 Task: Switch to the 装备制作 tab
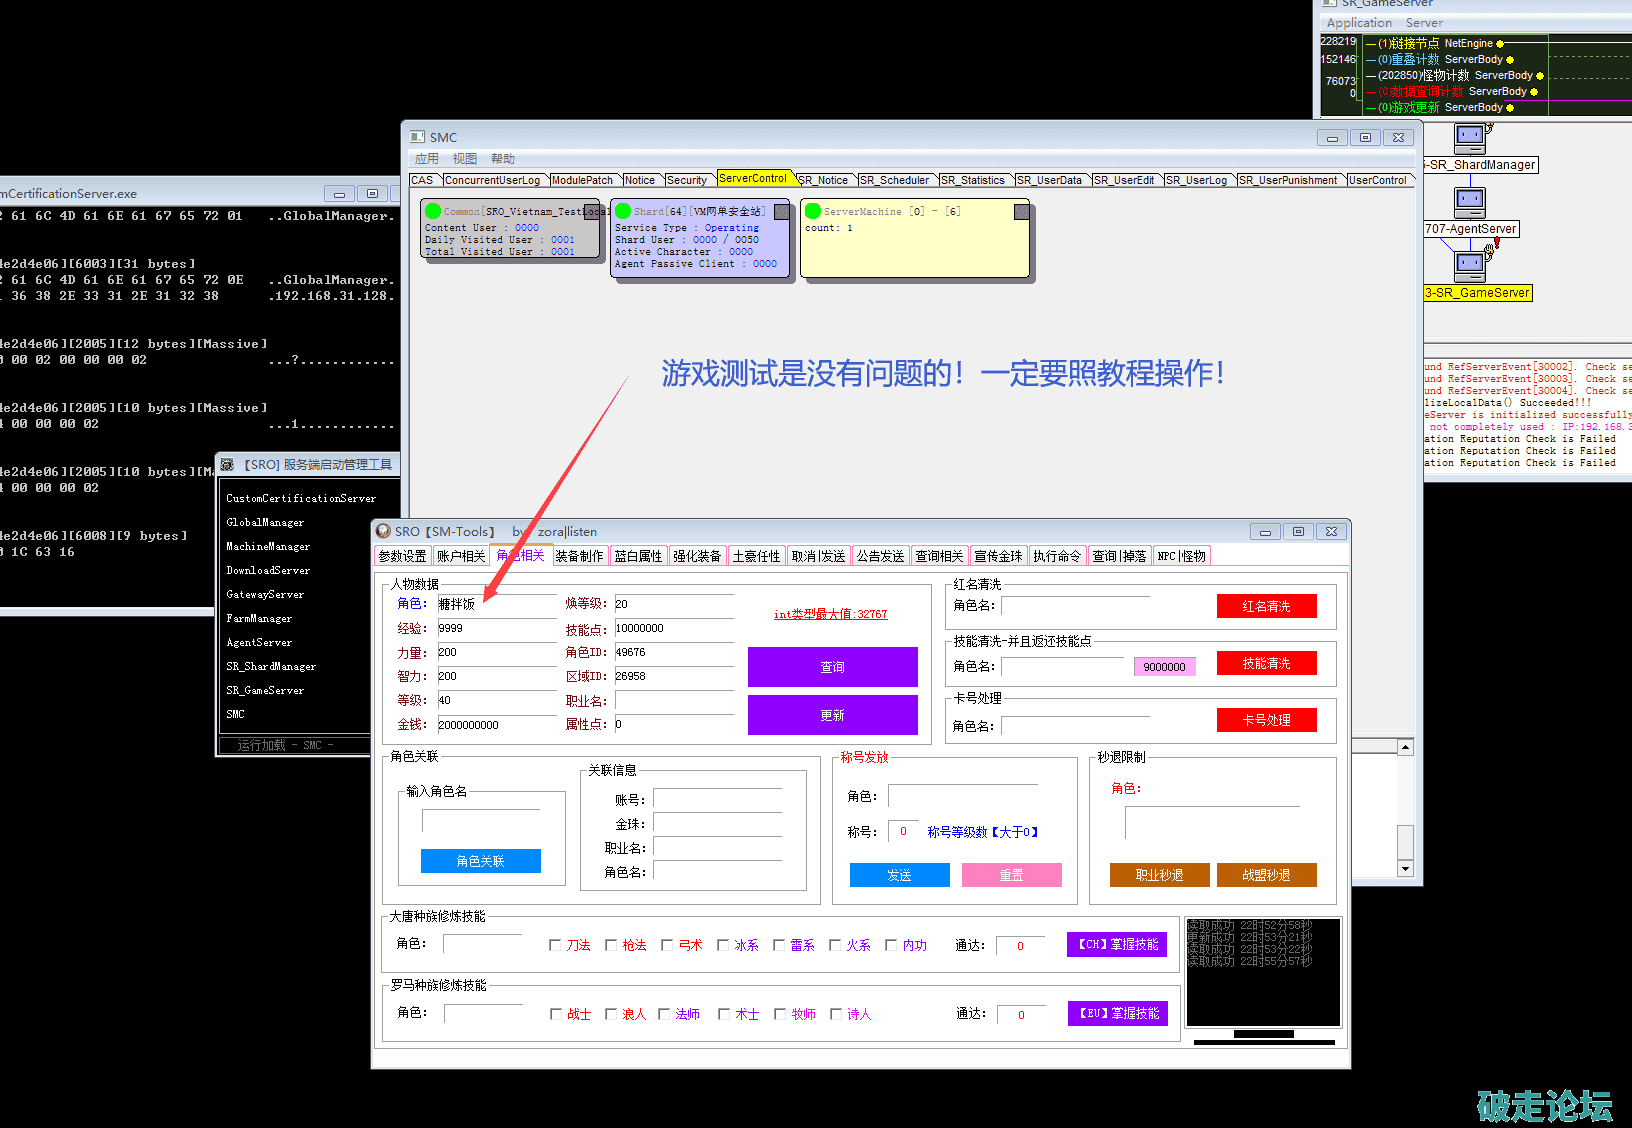point(579,556)
